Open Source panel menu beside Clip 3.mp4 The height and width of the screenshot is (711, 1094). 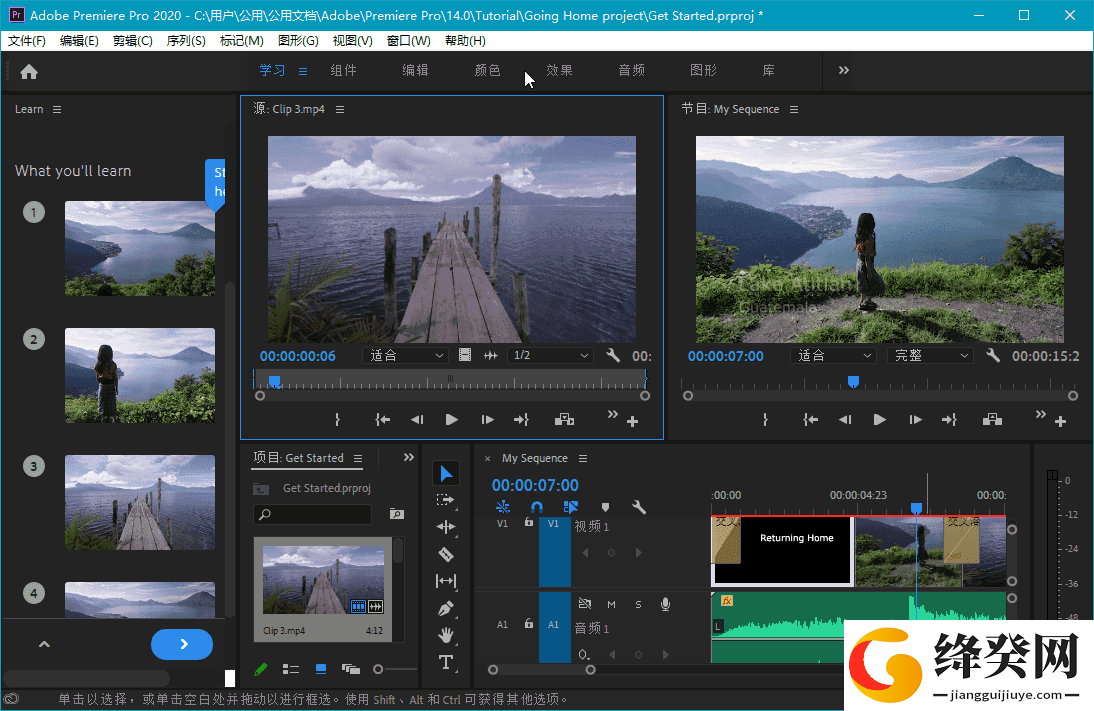pyautogui.click(x=340, y=110)
